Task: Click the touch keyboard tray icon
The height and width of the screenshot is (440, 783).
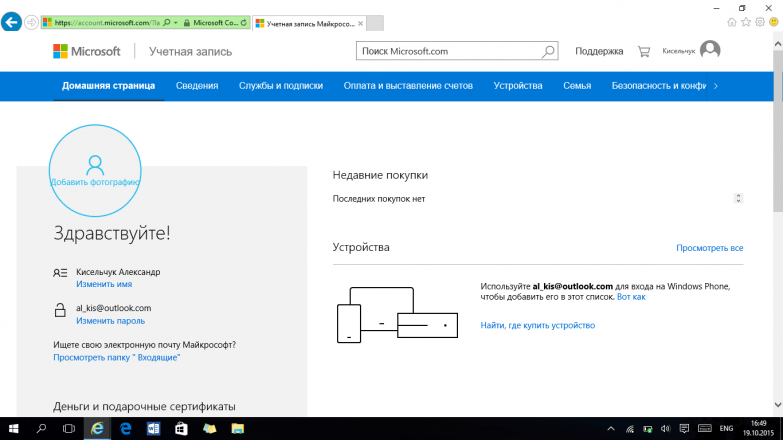Action: tap(705, 429)
